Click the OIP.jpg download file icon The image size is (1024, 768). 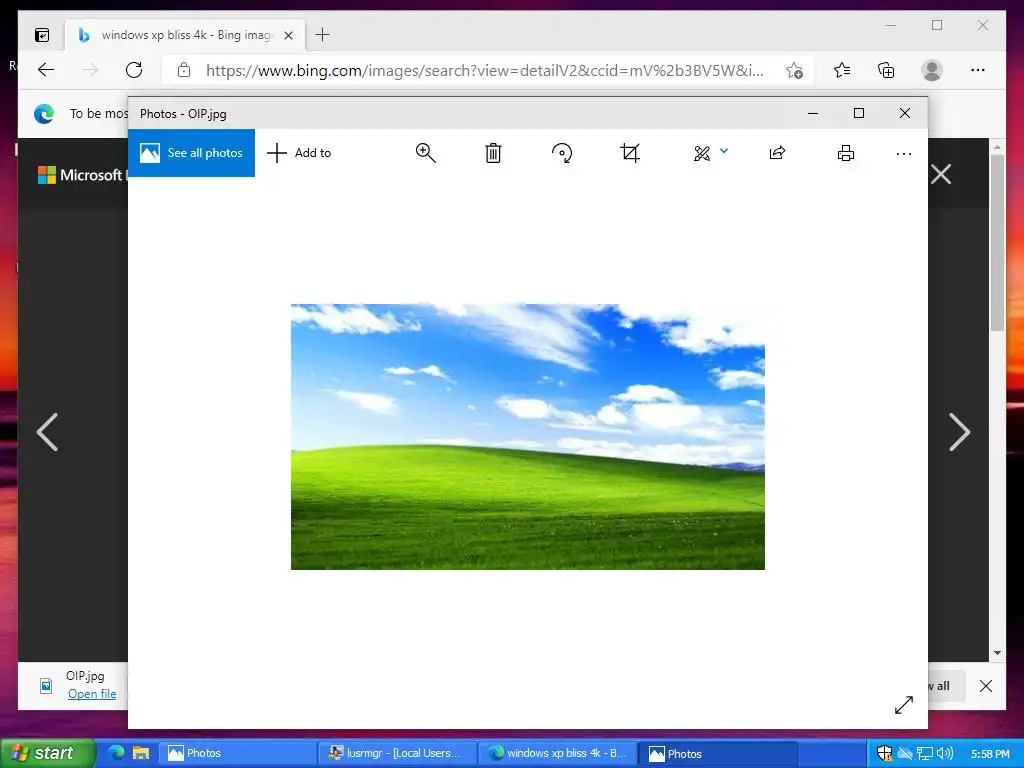coord(46,685)
